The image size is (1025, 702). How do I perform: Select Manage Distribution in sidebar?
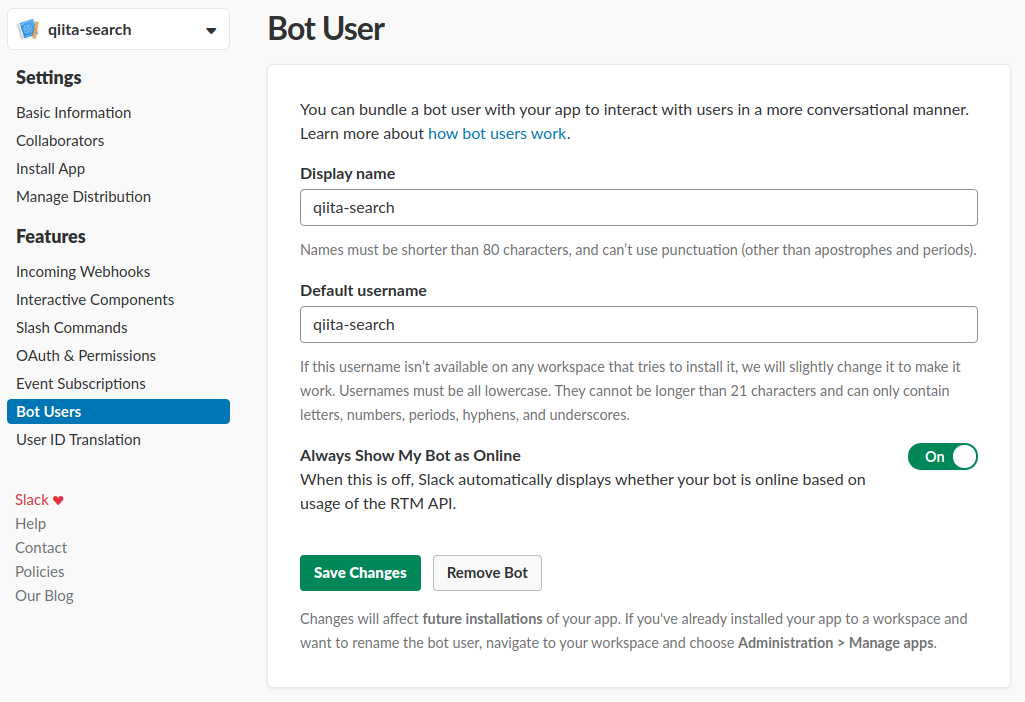[x=83, y=197]
